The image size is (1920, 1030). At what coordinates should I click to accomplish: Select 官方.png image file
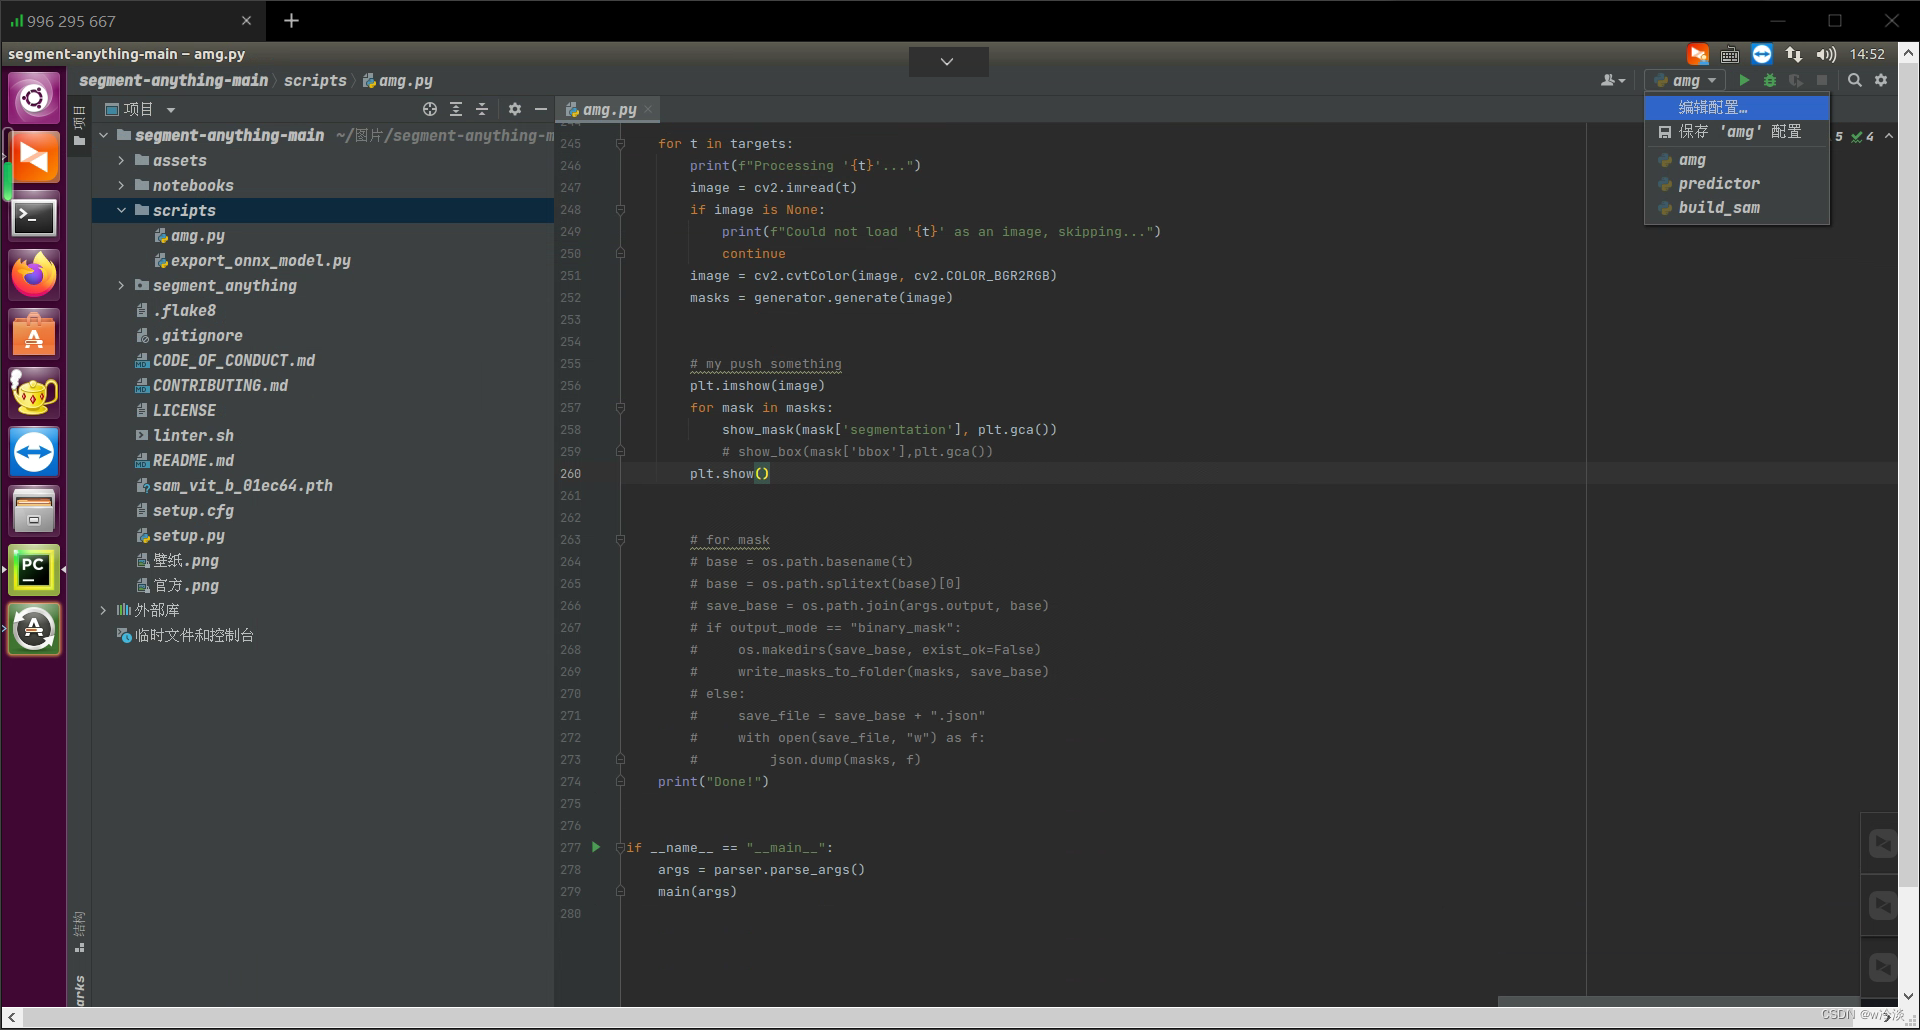177,585
